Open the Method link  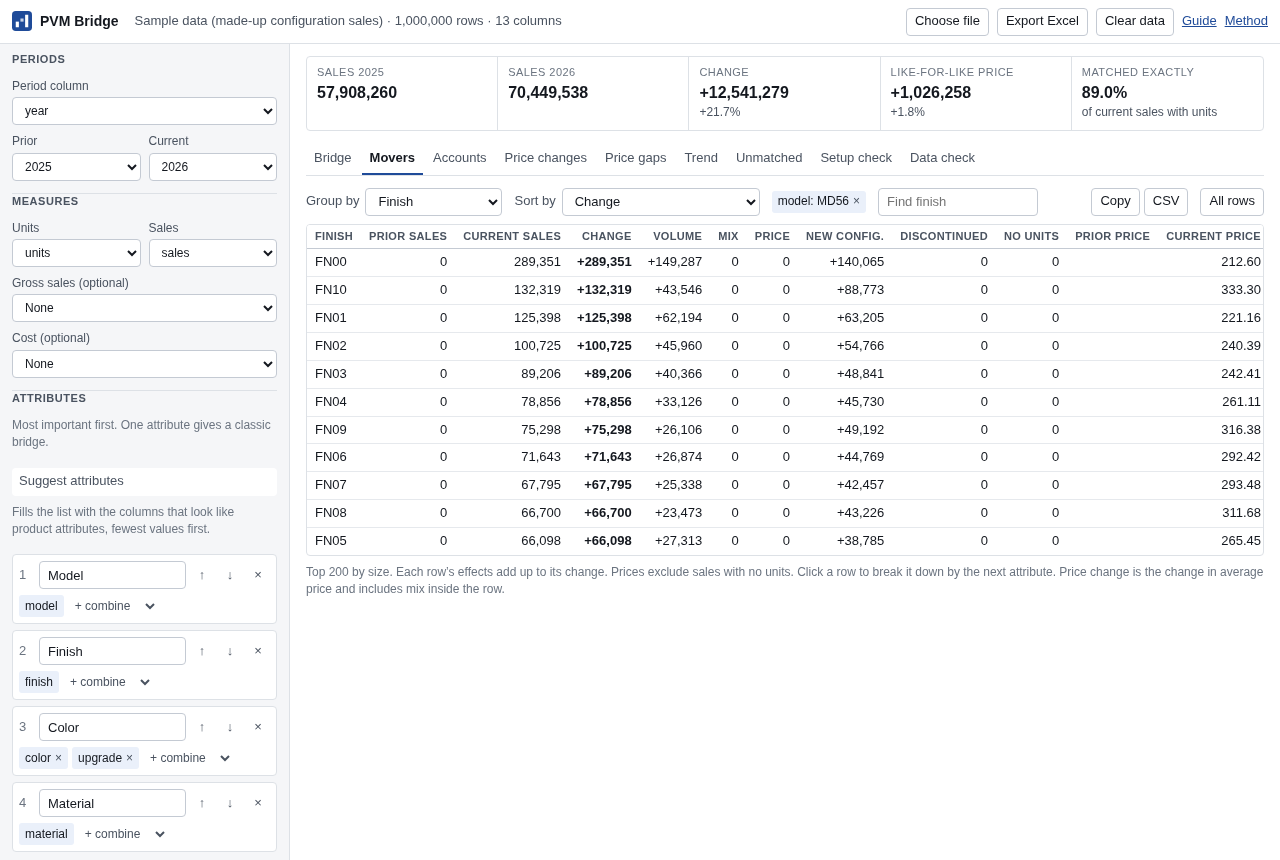point(1246,21)
